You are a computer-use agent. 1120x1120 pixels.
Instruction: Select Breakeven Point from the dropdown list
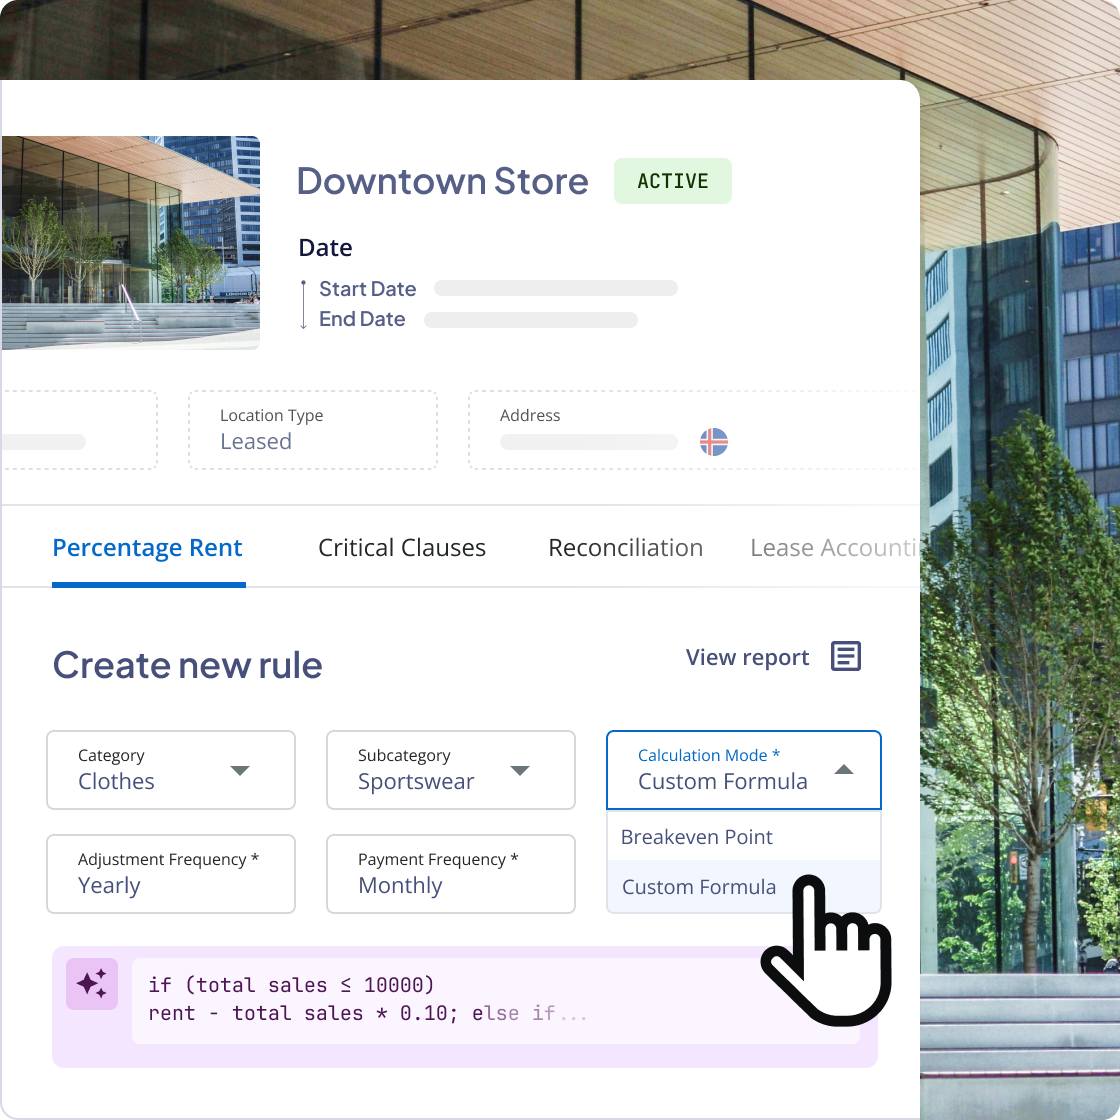tap(697, 837)
